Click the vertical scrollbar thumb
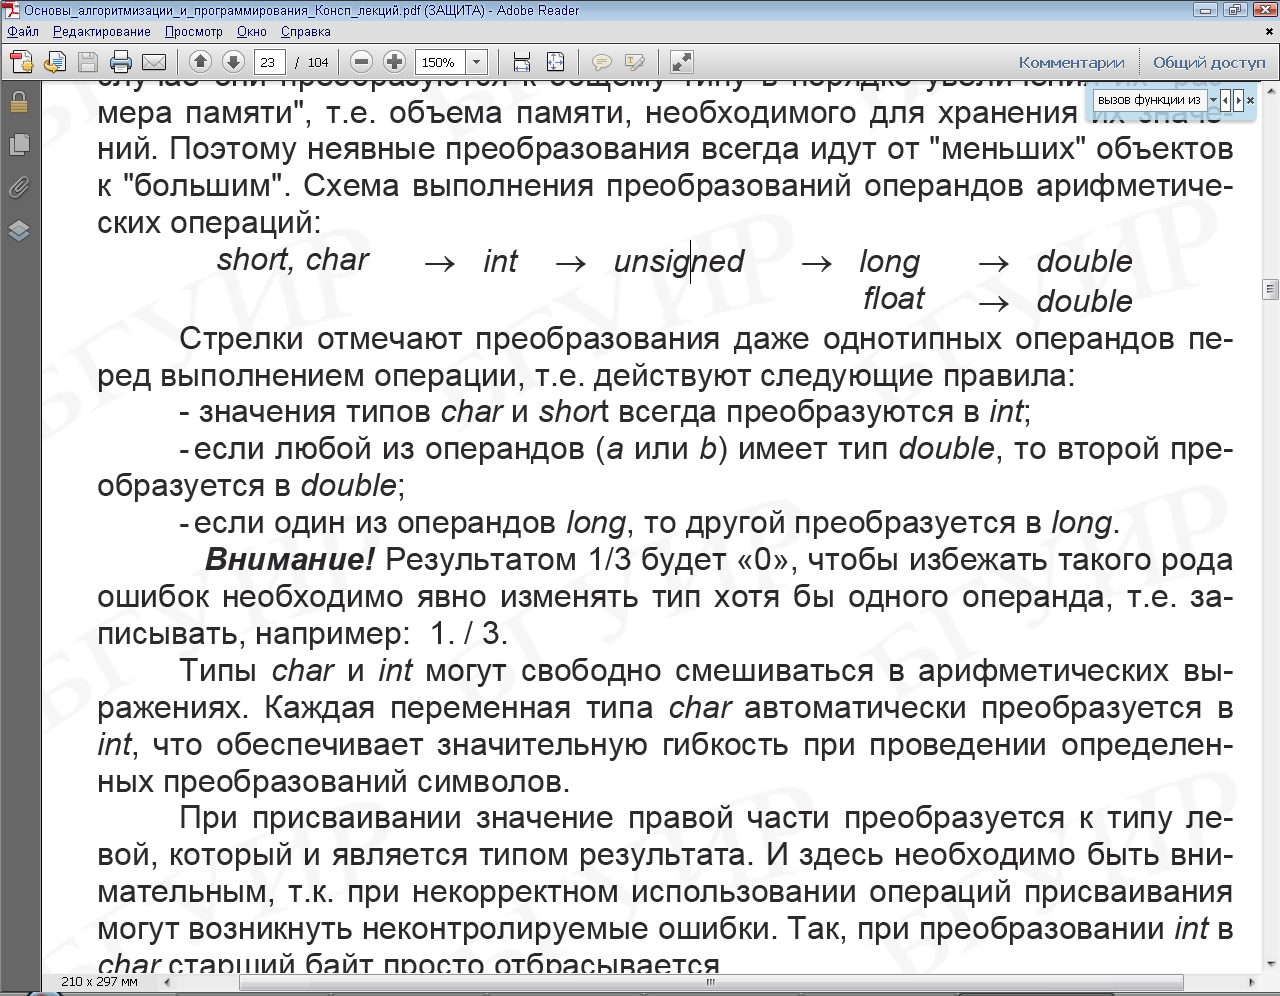The width and height of the screenshot is (1280, 996). pyautogui.click(x=1271, y=290)
